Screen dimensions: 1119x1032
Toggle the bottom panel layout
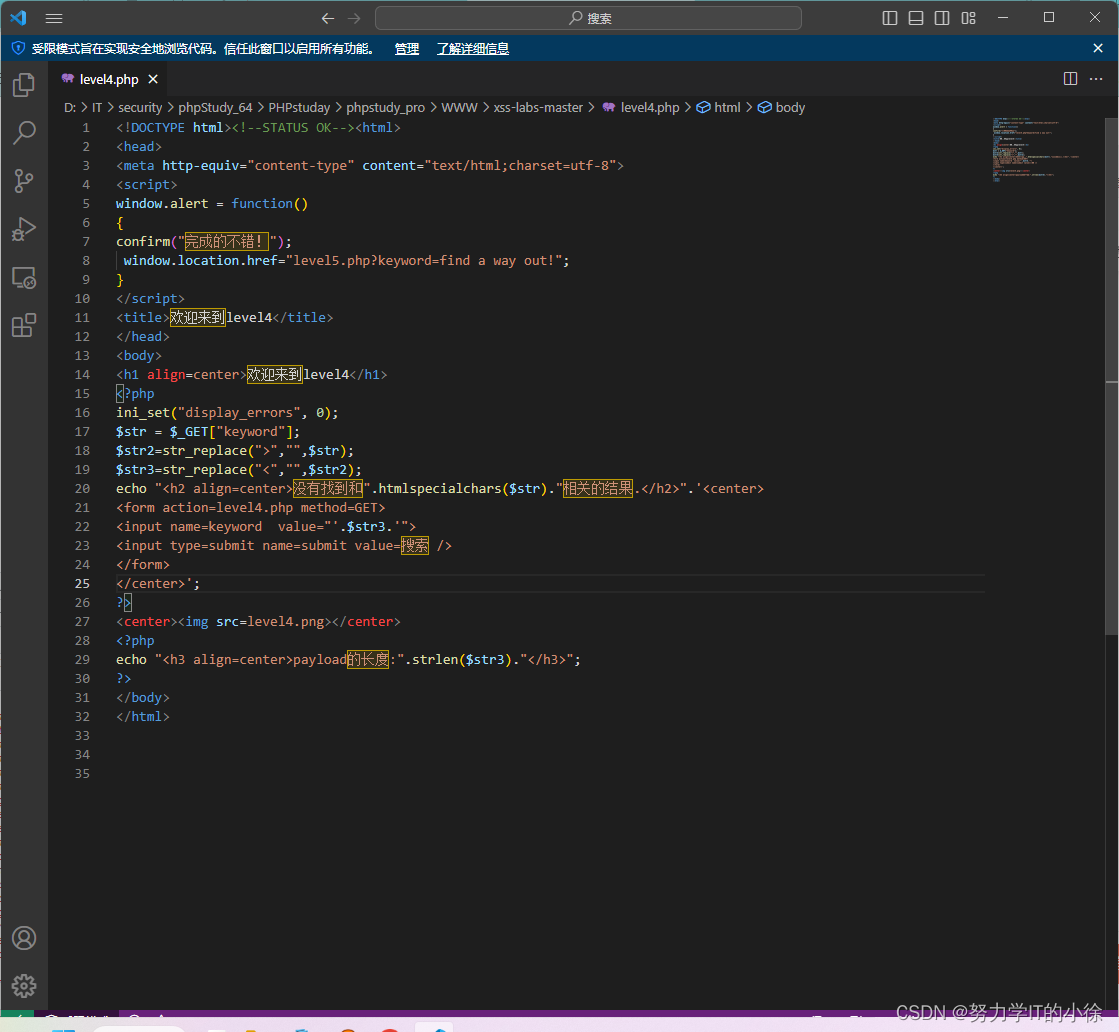pos(916,18)
